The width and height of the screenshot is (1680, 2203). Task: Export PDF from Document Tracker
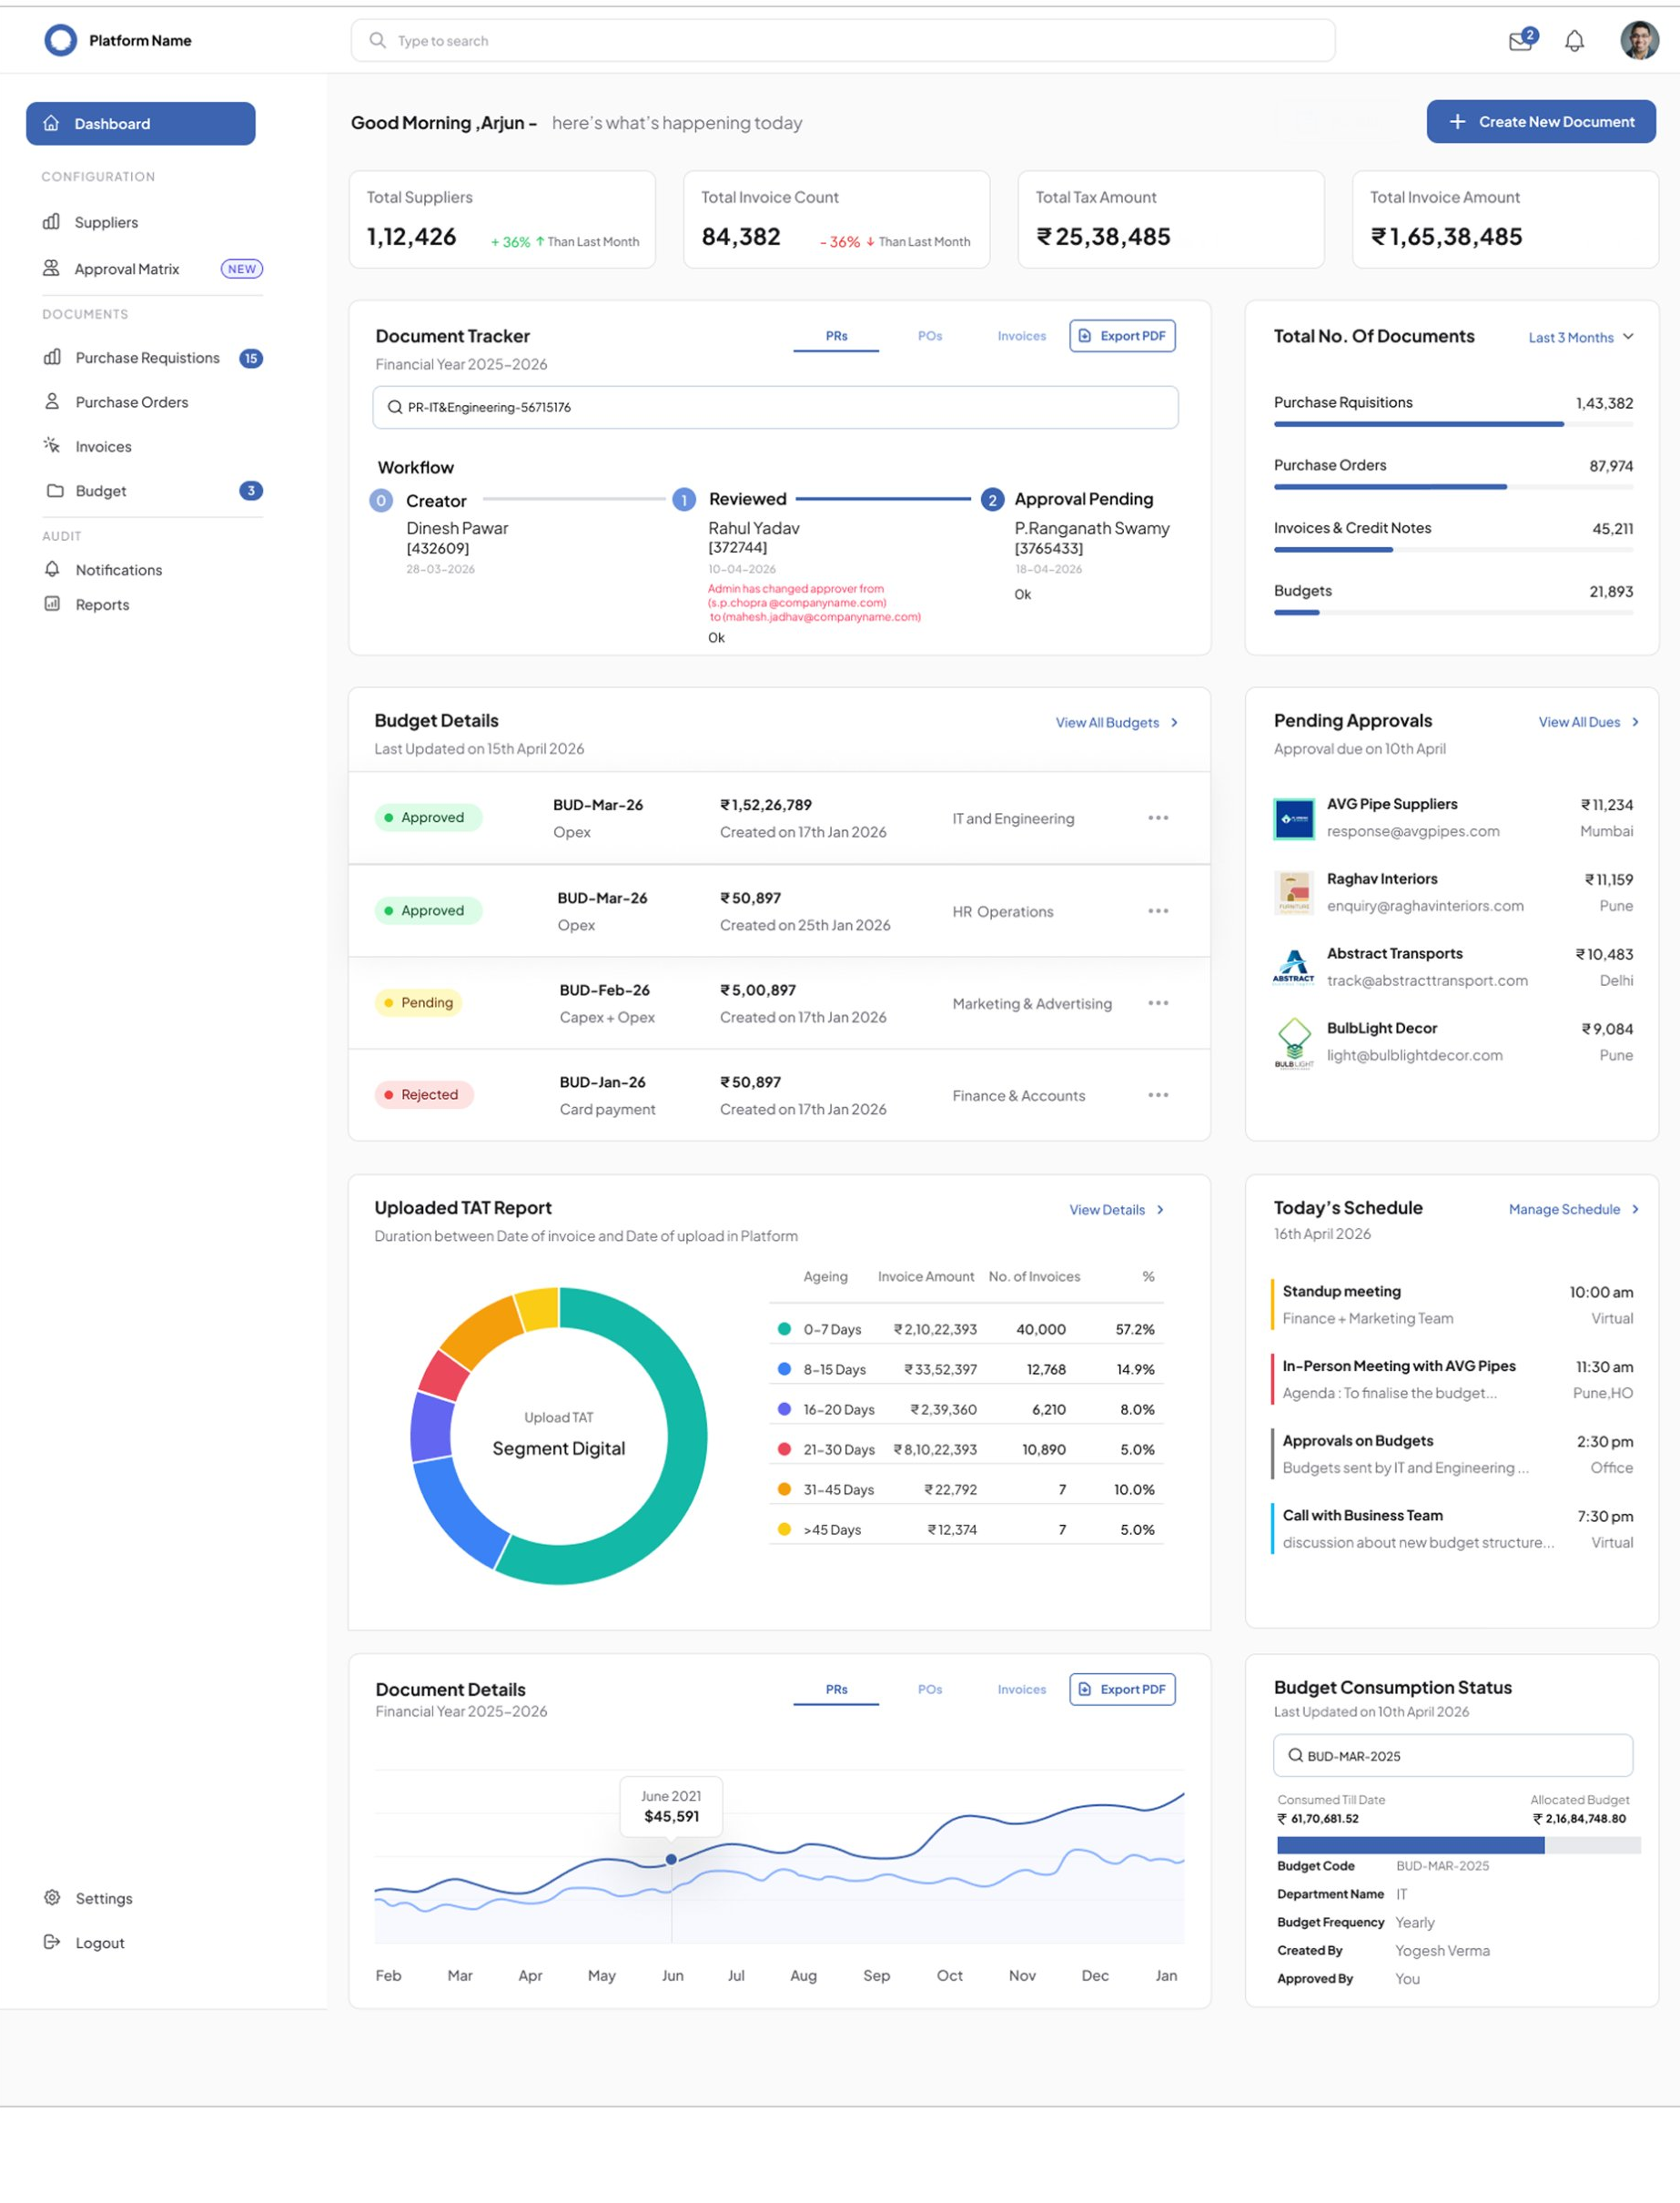(1122, 336)
